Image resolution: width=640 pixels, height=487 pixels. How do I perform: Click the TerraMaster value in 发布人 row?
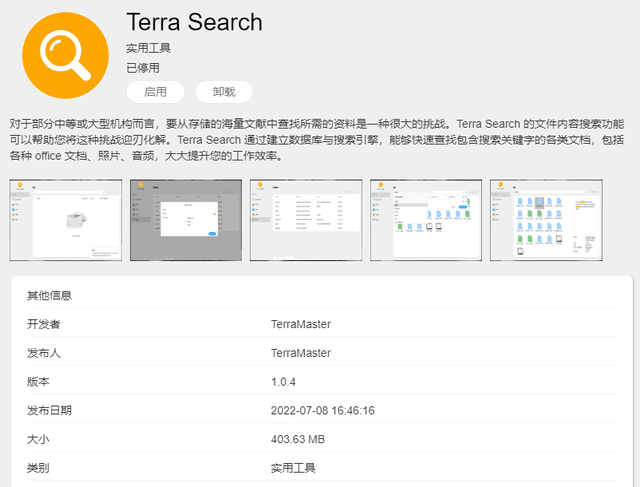pyautogui.click(x=301, y=353)
